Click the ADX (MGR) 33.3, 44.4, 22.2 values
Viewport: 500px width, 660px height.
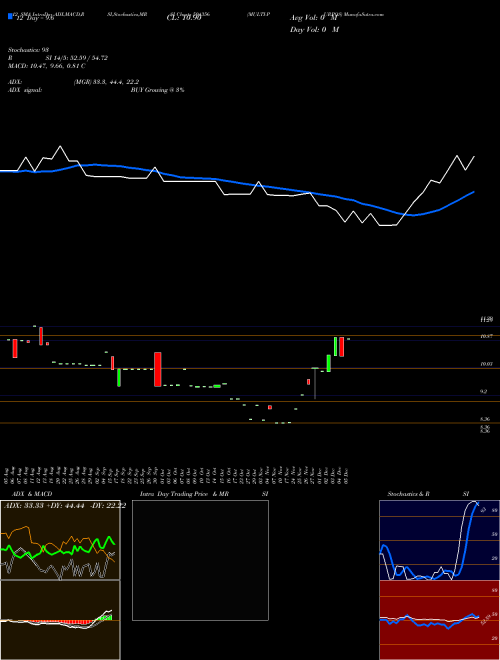106,82
